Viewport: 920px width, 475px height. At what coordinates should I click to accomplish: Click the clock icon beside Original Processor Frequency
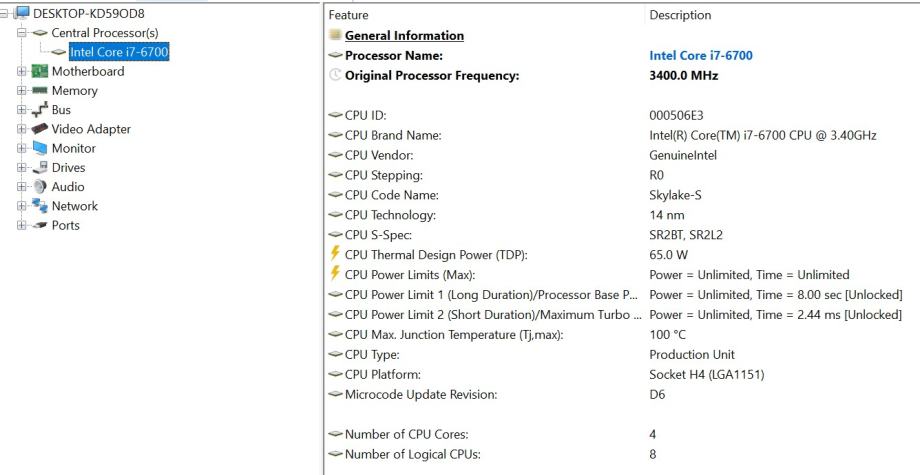tap(335, 76)
